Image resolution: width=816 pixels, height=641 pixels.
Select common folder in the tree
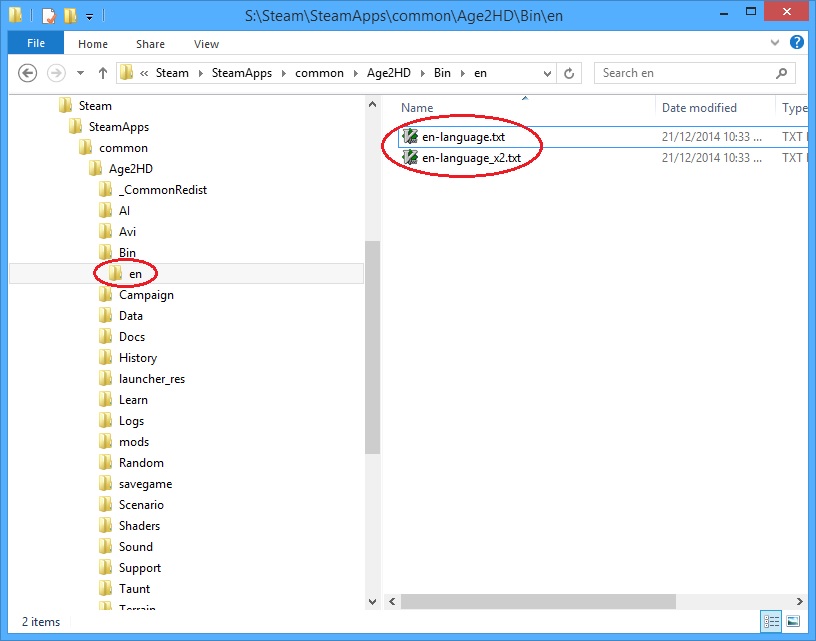tap(123, 148)
